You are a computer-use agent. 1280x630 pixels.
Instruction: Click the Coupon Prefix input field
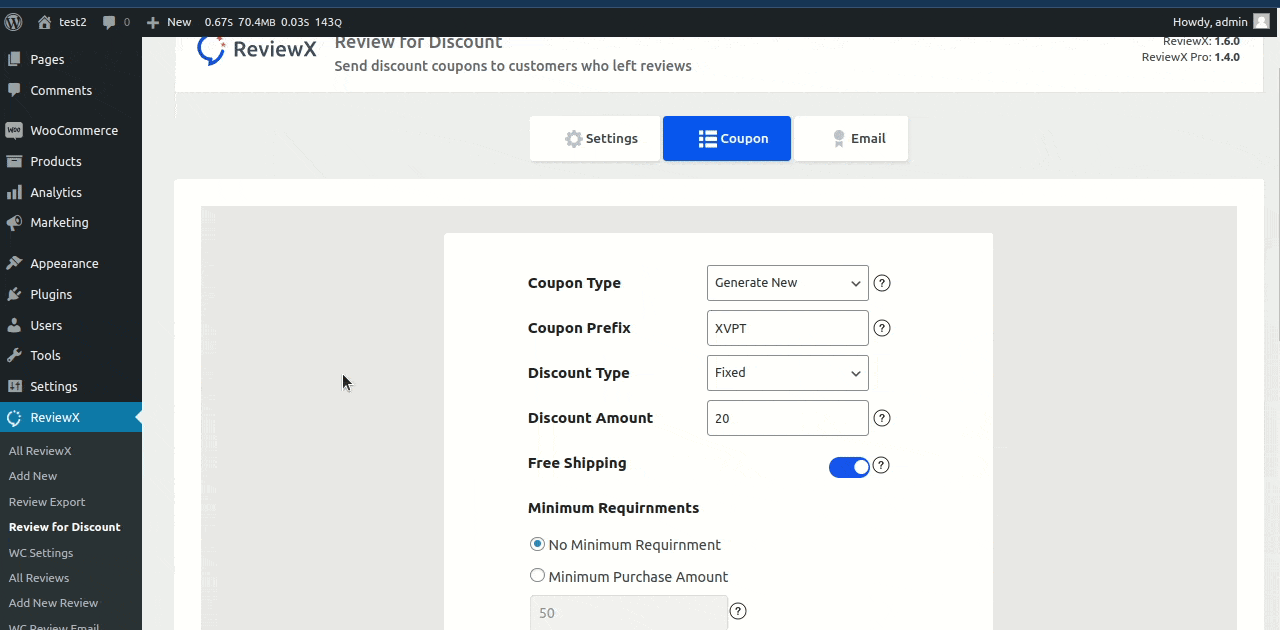787,328
